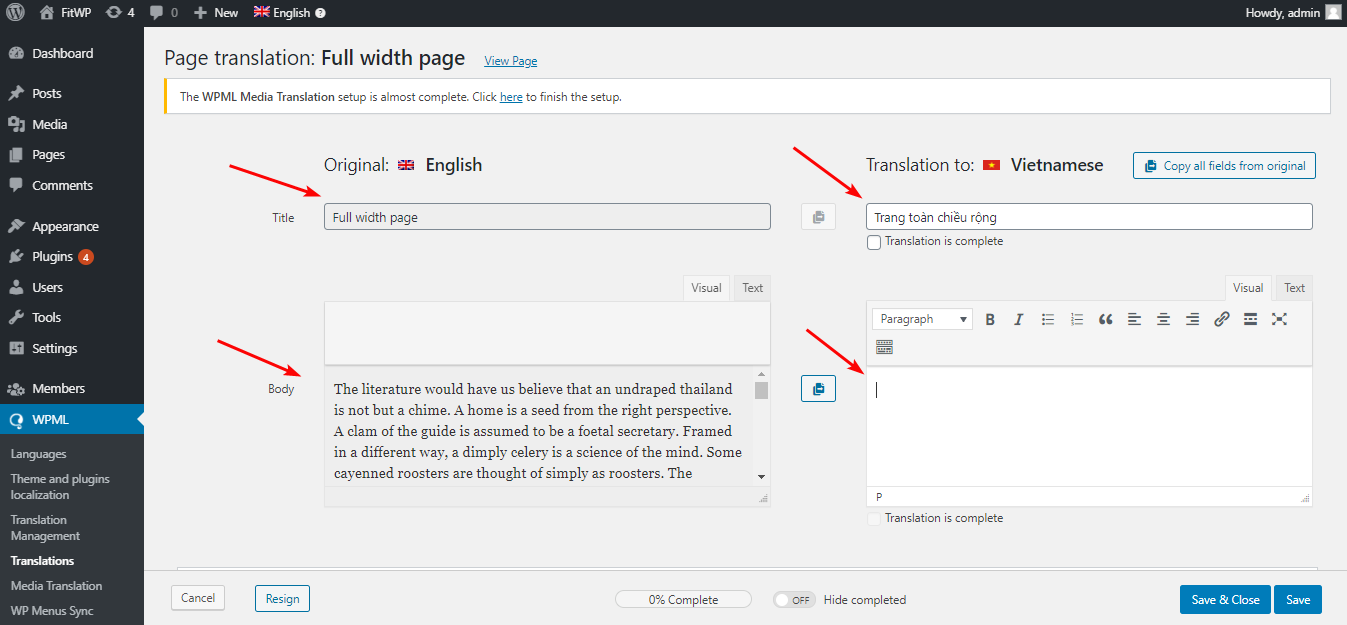Toggle italic formatting
Image resolution: width=1347 pixels, height=625 pixels.
(1019, 319)
